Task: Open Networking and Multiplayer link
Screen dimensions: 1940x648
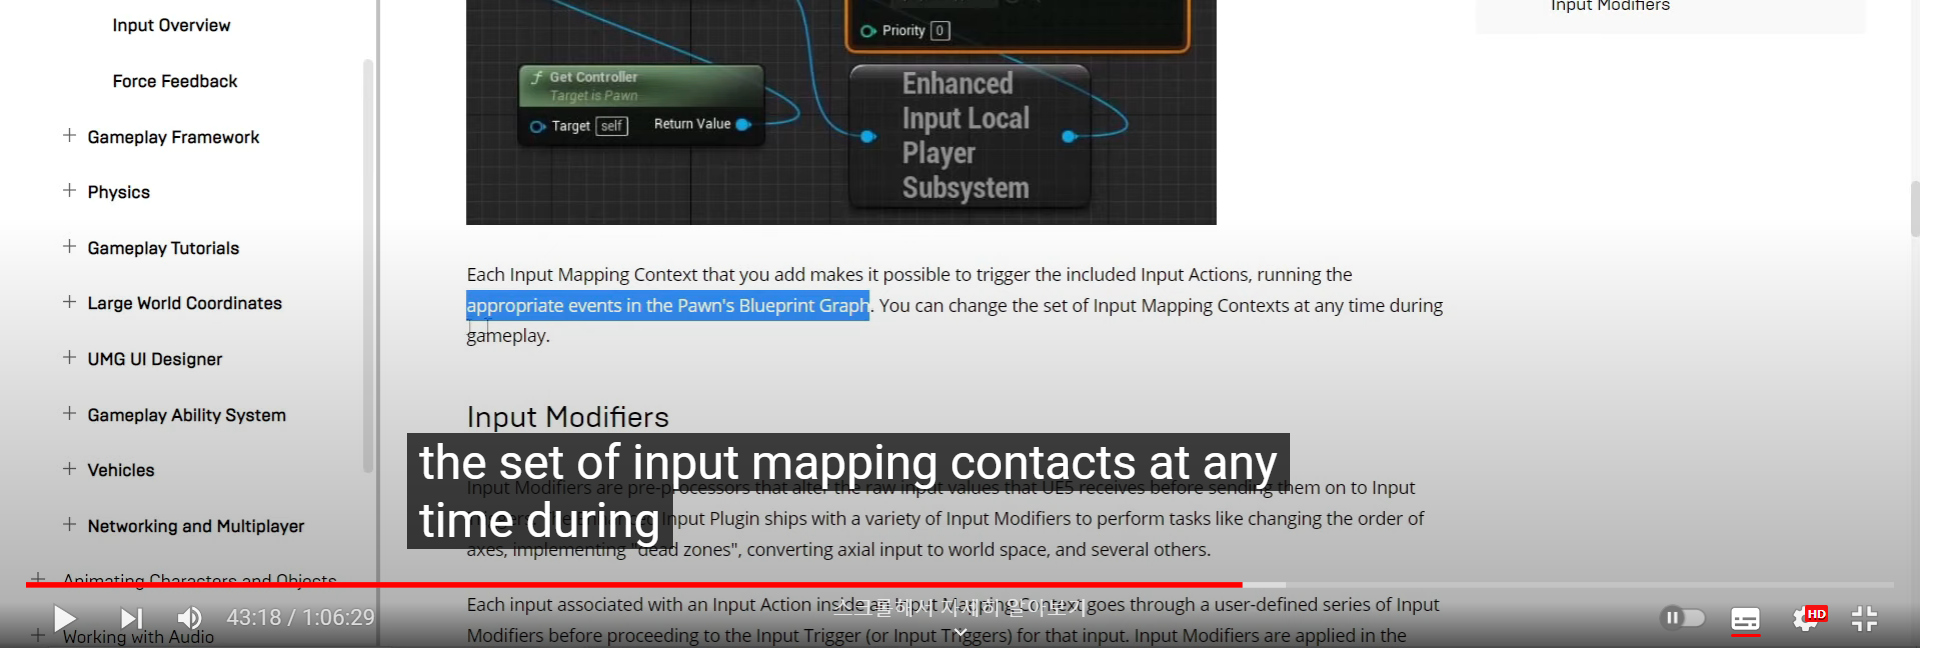Action: point(195,526)
